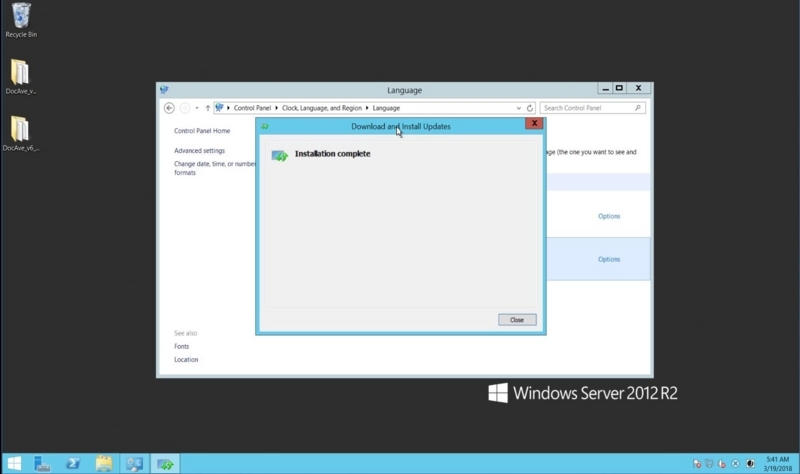The width and height of the screenshot is (800, 474).
Task: Open the taskbar clock and date
Action: tap(778, 464)
